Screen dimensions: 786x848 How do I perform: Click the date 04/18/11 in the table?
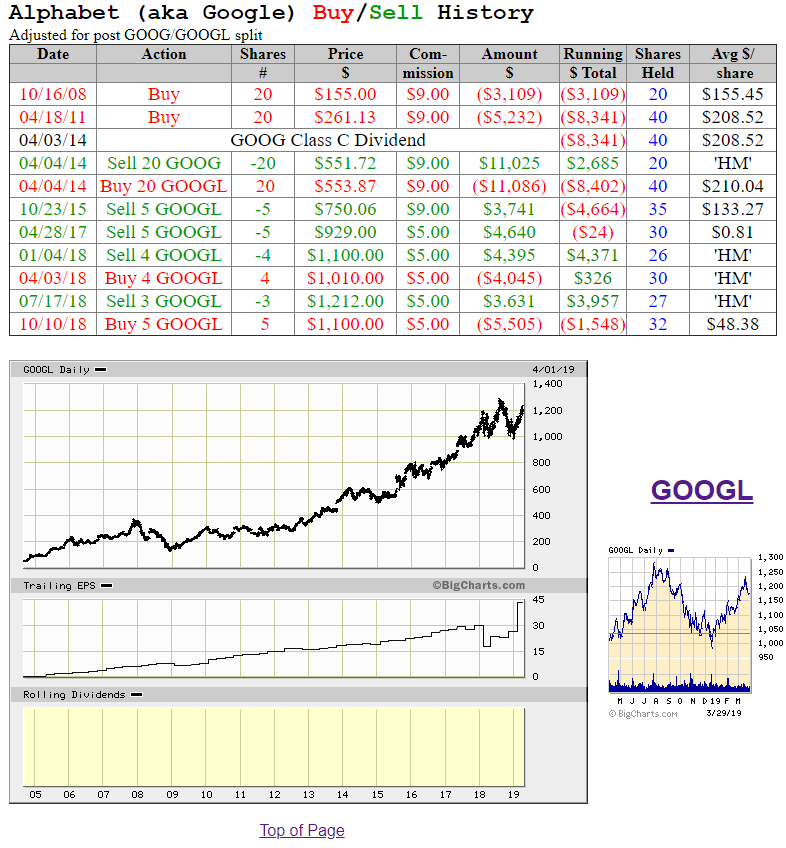pyautogui.click(x=53, y=117)
